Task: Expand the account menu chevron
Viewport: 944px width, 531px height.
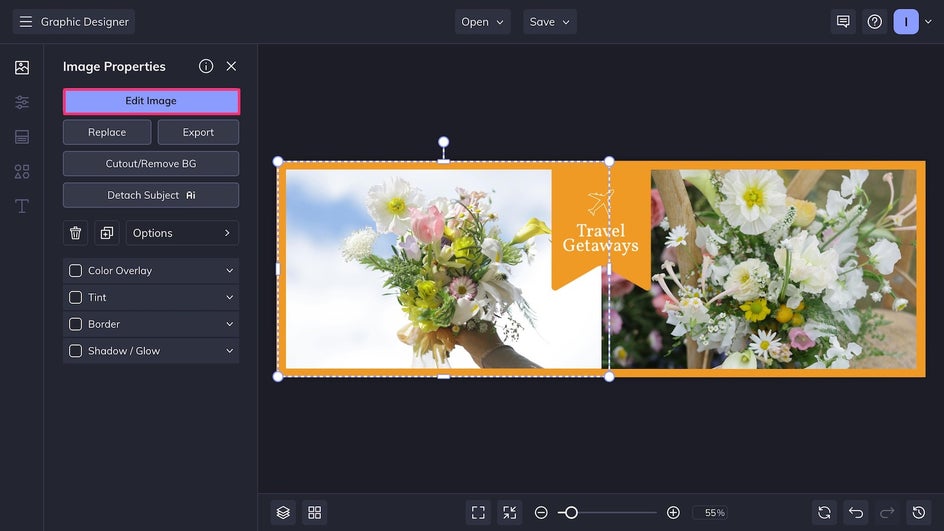Action: (x=928, y=22)
